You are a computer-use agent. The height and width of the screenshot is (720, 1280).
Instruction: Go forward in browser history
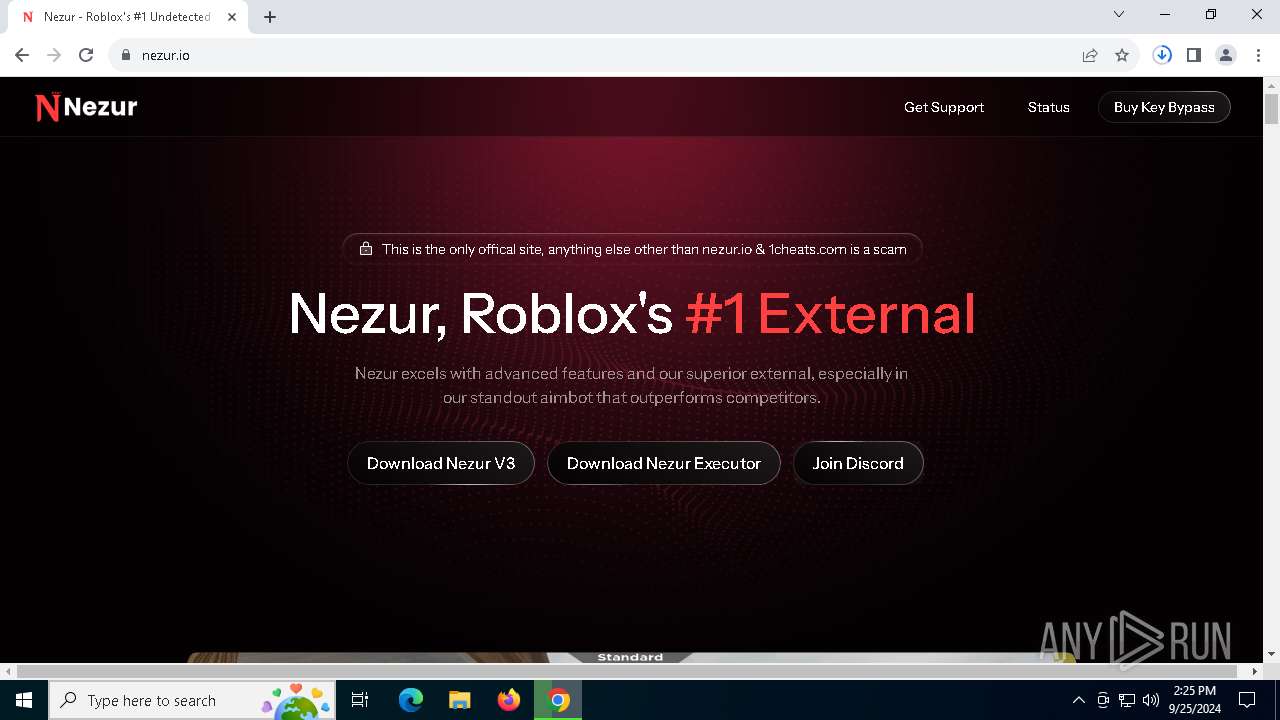tap(54, 55)
